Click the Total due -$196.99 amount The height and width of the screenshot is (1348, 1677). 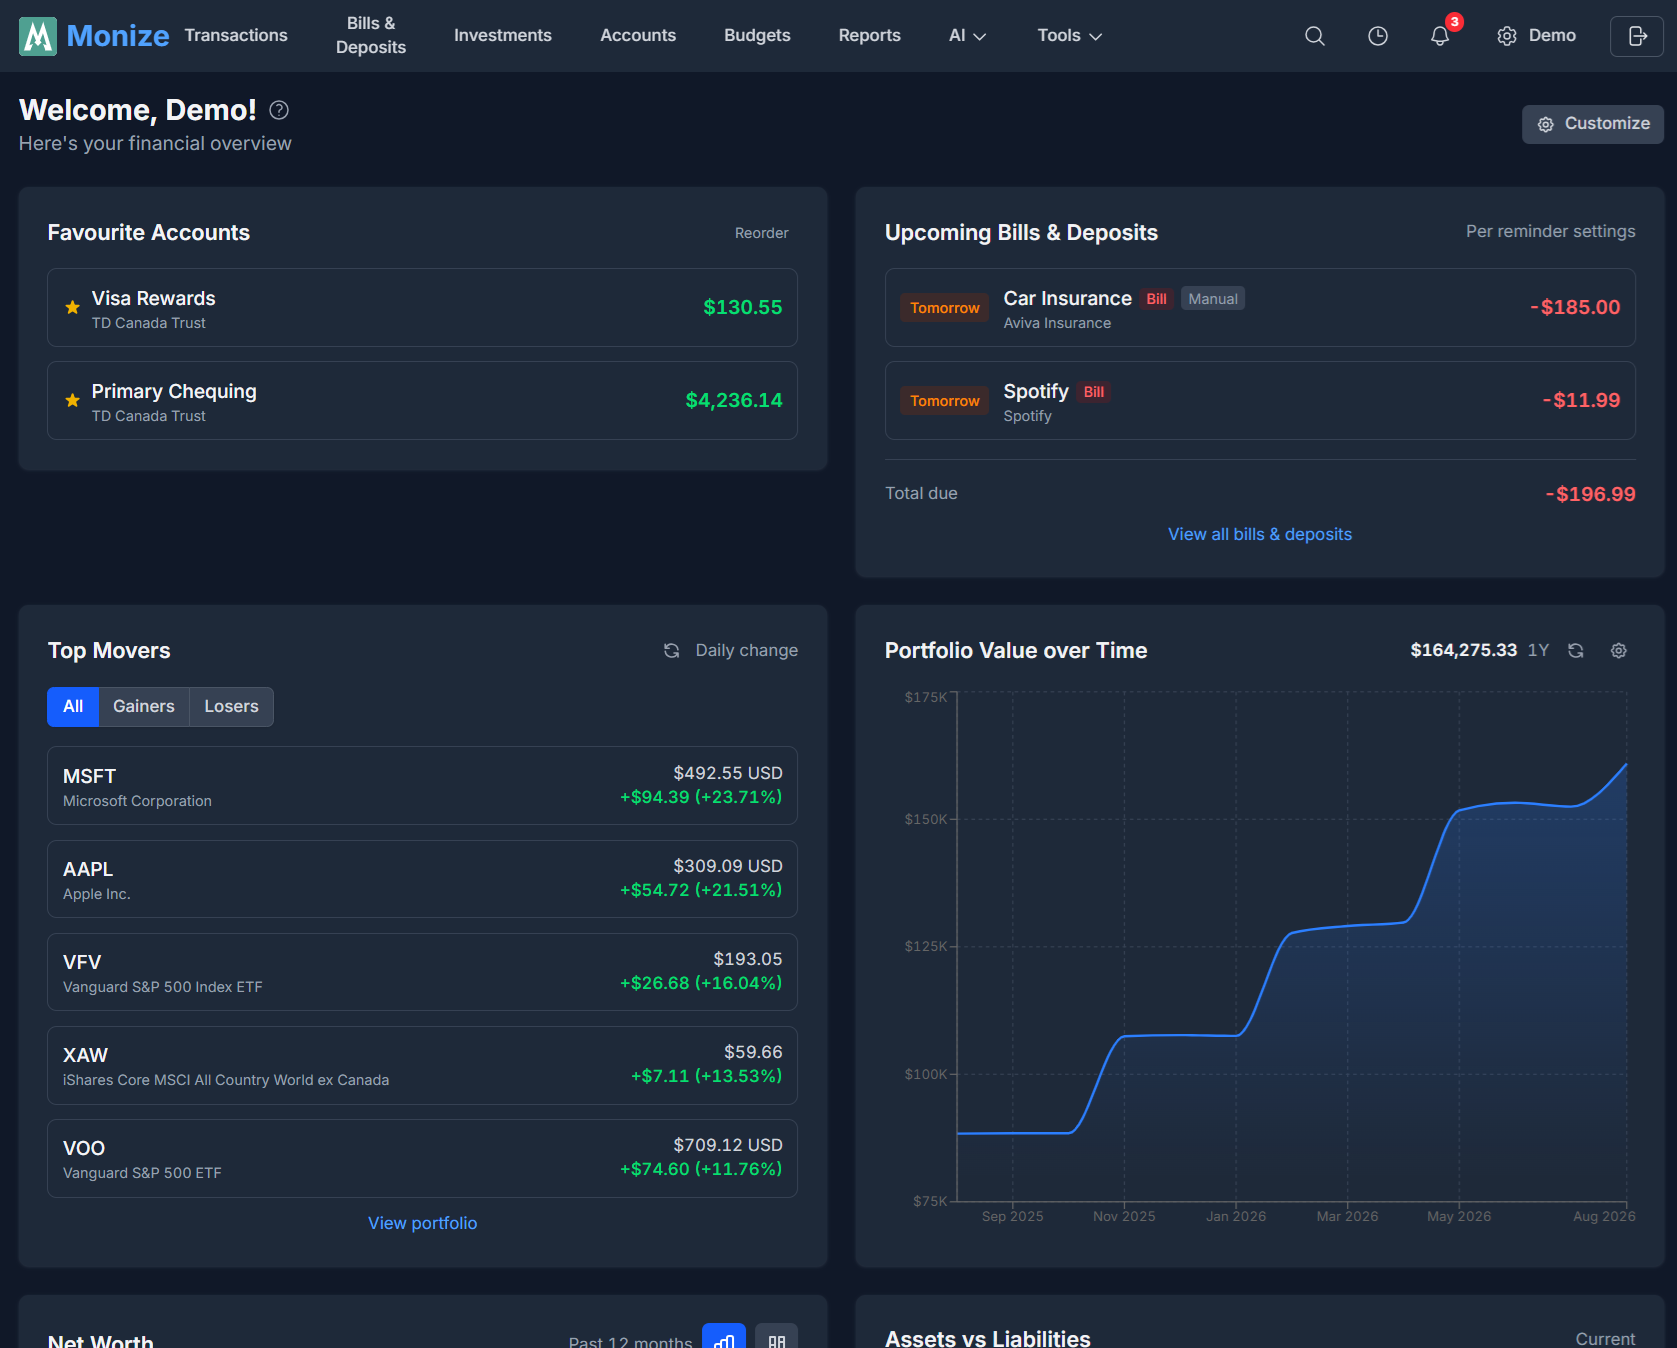(1590, 494)
